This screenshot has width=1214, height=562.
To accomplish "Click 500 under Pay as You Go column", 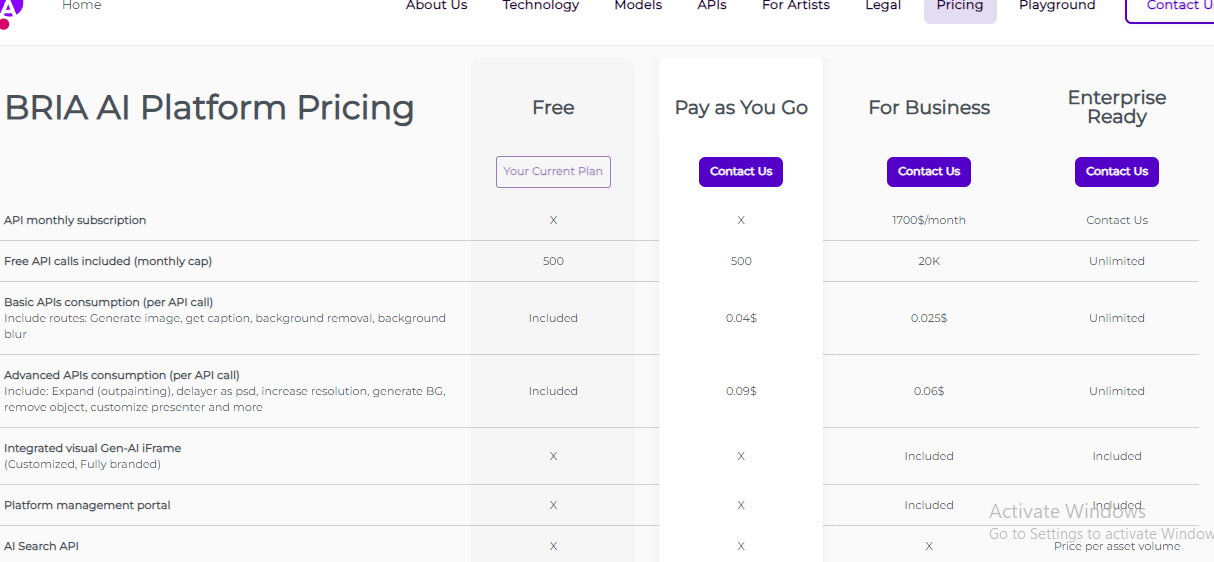I will [741, 261].
